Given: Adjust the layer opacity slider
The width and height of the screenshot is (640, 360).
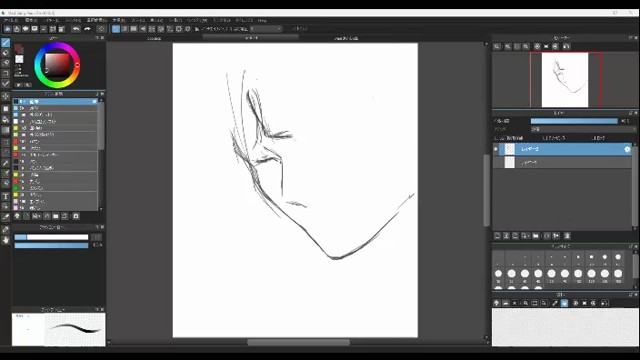Looking at the screenshot, I should pos(574,121).
